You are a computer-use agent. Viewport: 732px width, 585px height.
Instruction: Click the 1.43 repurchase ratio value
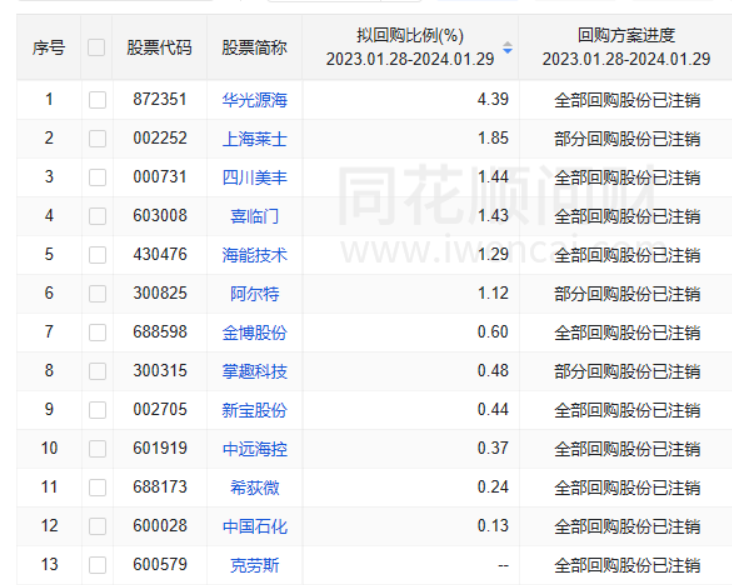493,216
